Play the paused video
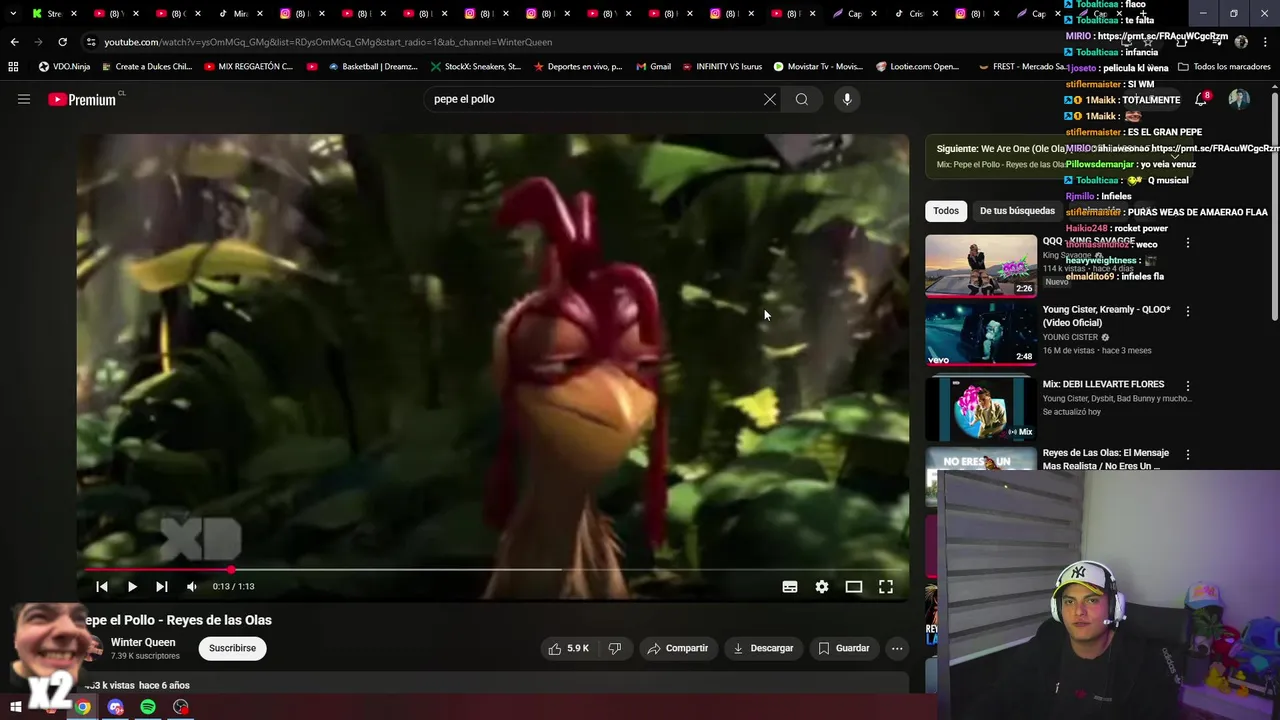This screenshot has width=1280, height=720. pos(132,587)
